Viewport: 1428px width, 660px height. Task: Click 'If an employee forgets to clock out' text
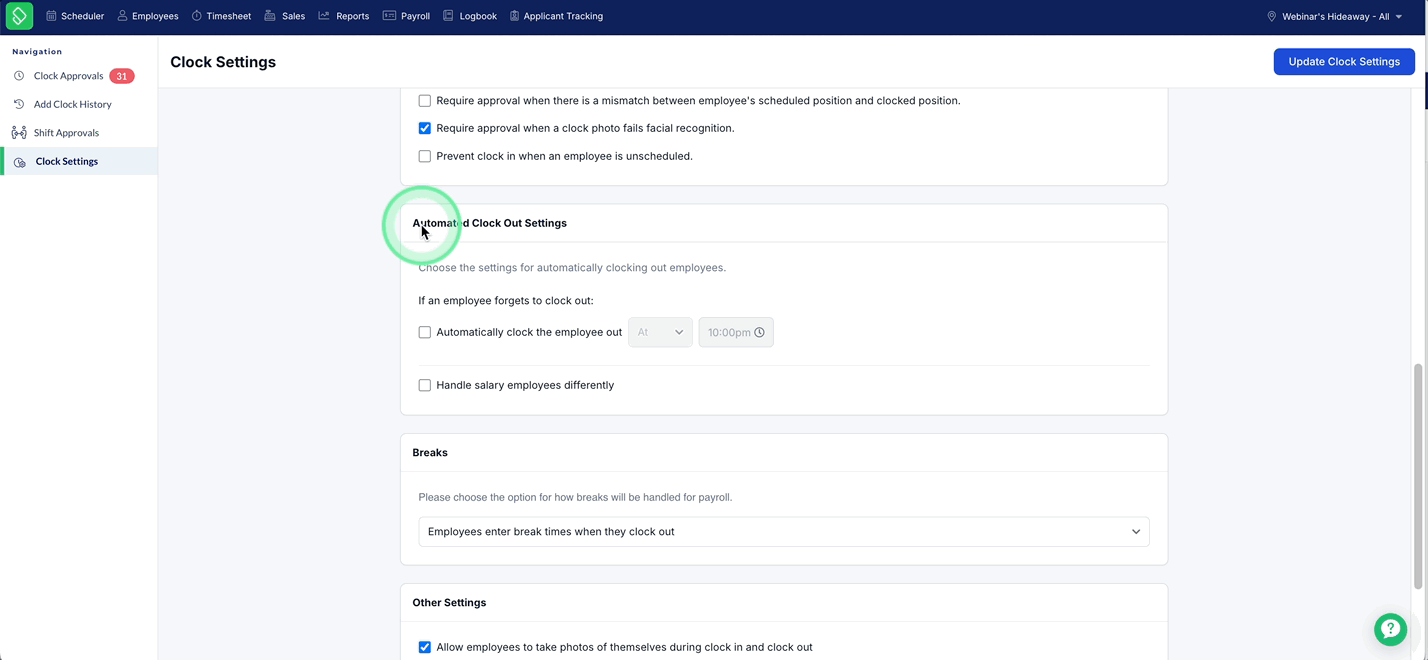(x=506, y=301)
